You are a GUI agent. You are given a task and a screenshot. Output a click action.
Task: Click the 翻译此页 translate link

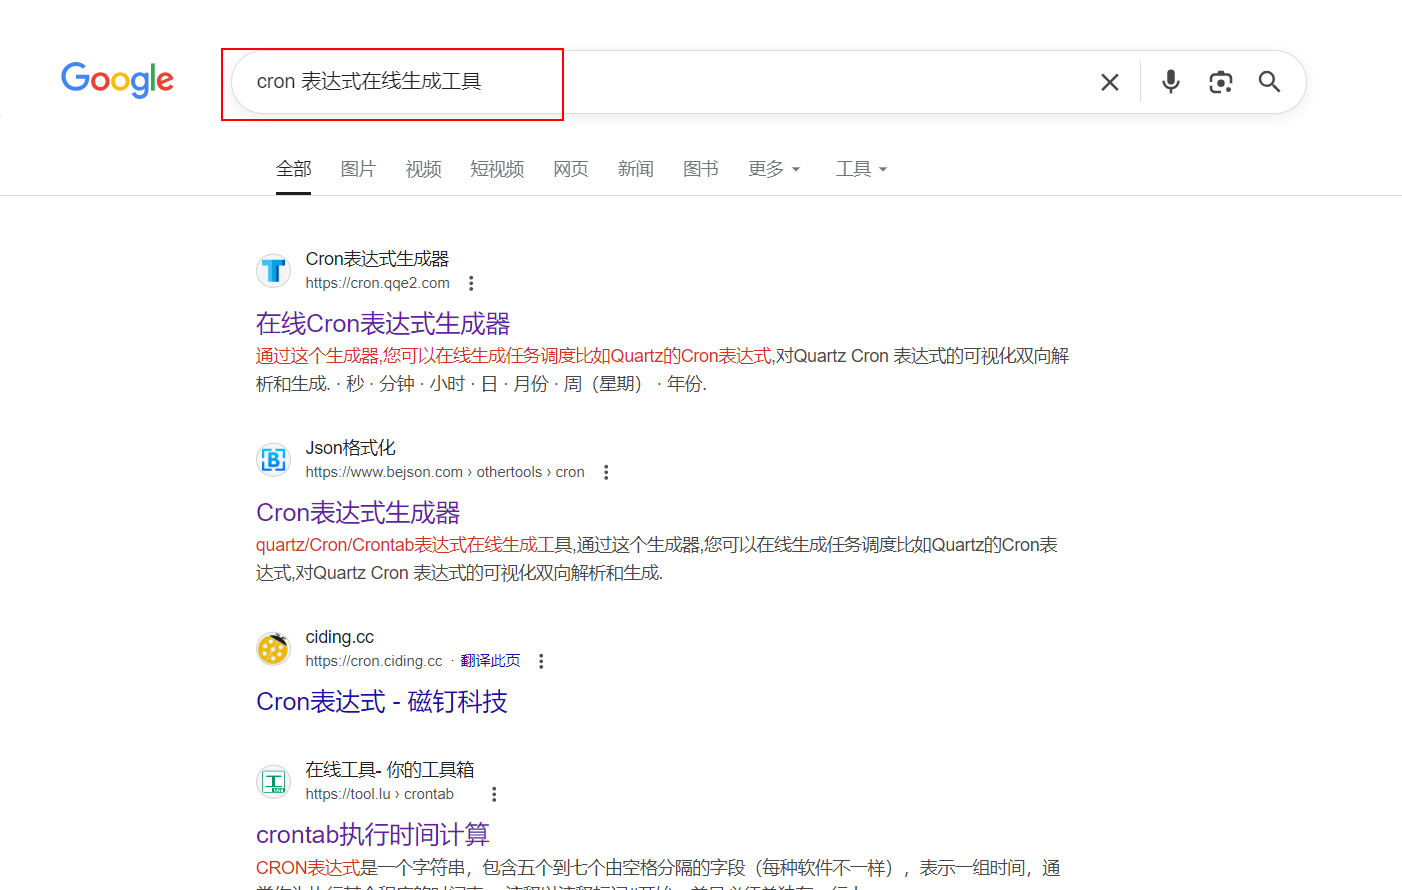(490, 661)
